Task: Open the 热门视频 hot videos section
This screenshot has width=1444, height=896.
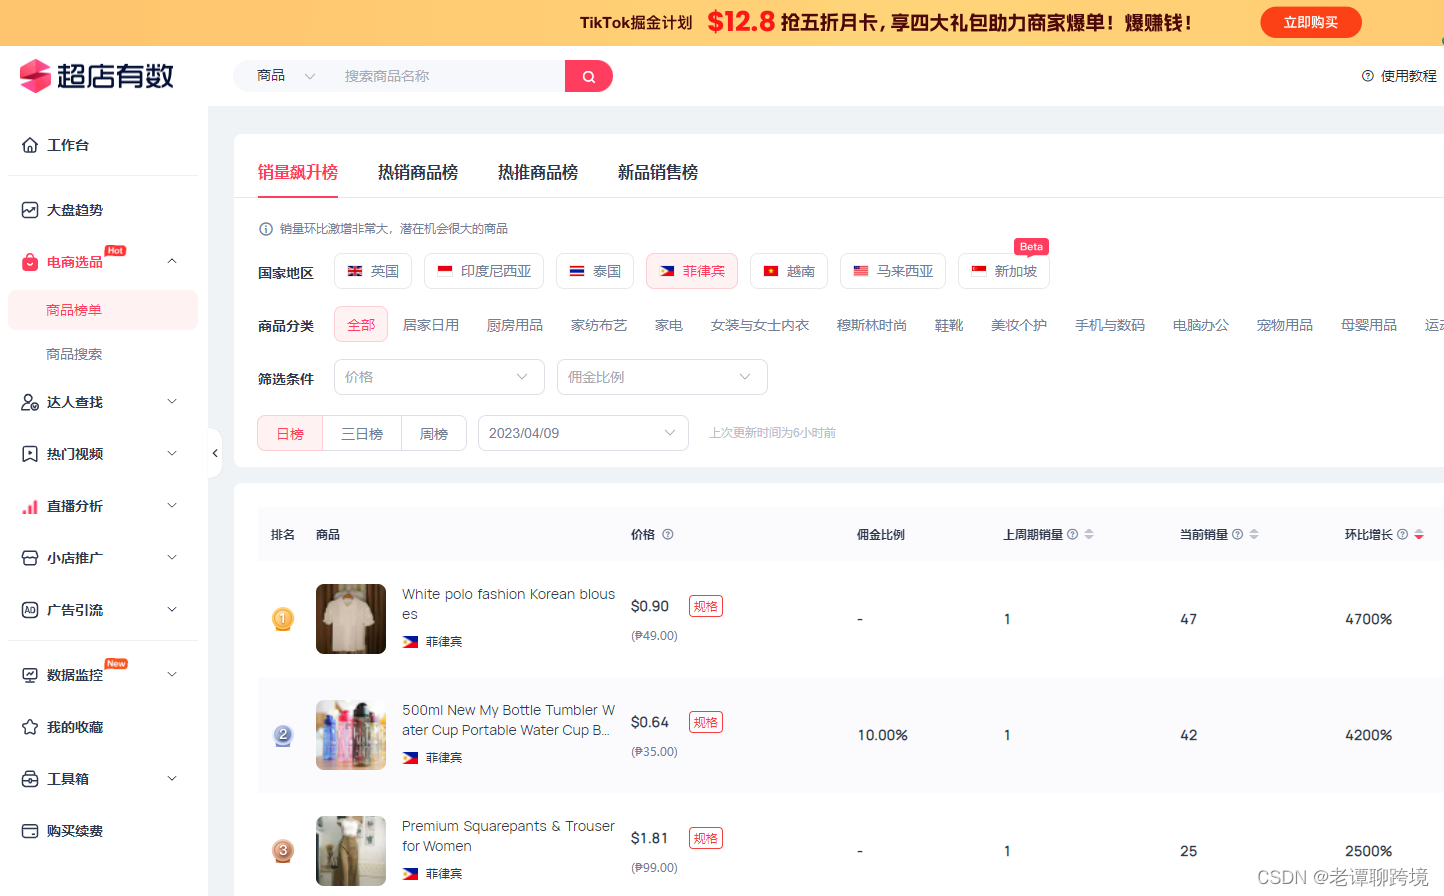Action: [x=75, y=453]
